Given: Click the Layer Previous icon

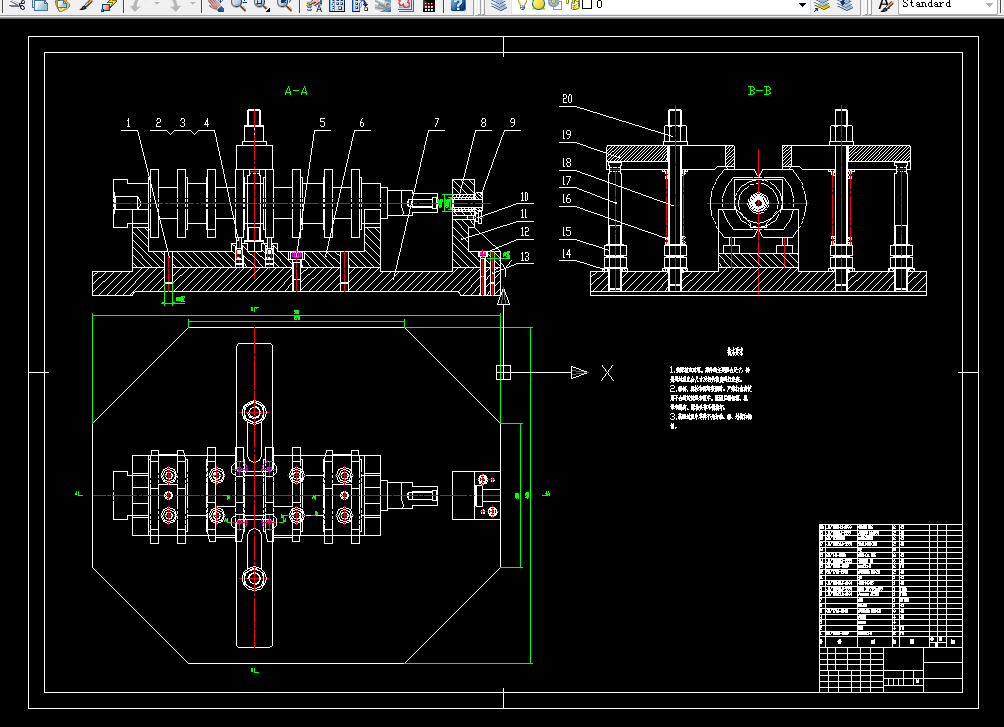Looking at the screenshot, I should [846, 5].
